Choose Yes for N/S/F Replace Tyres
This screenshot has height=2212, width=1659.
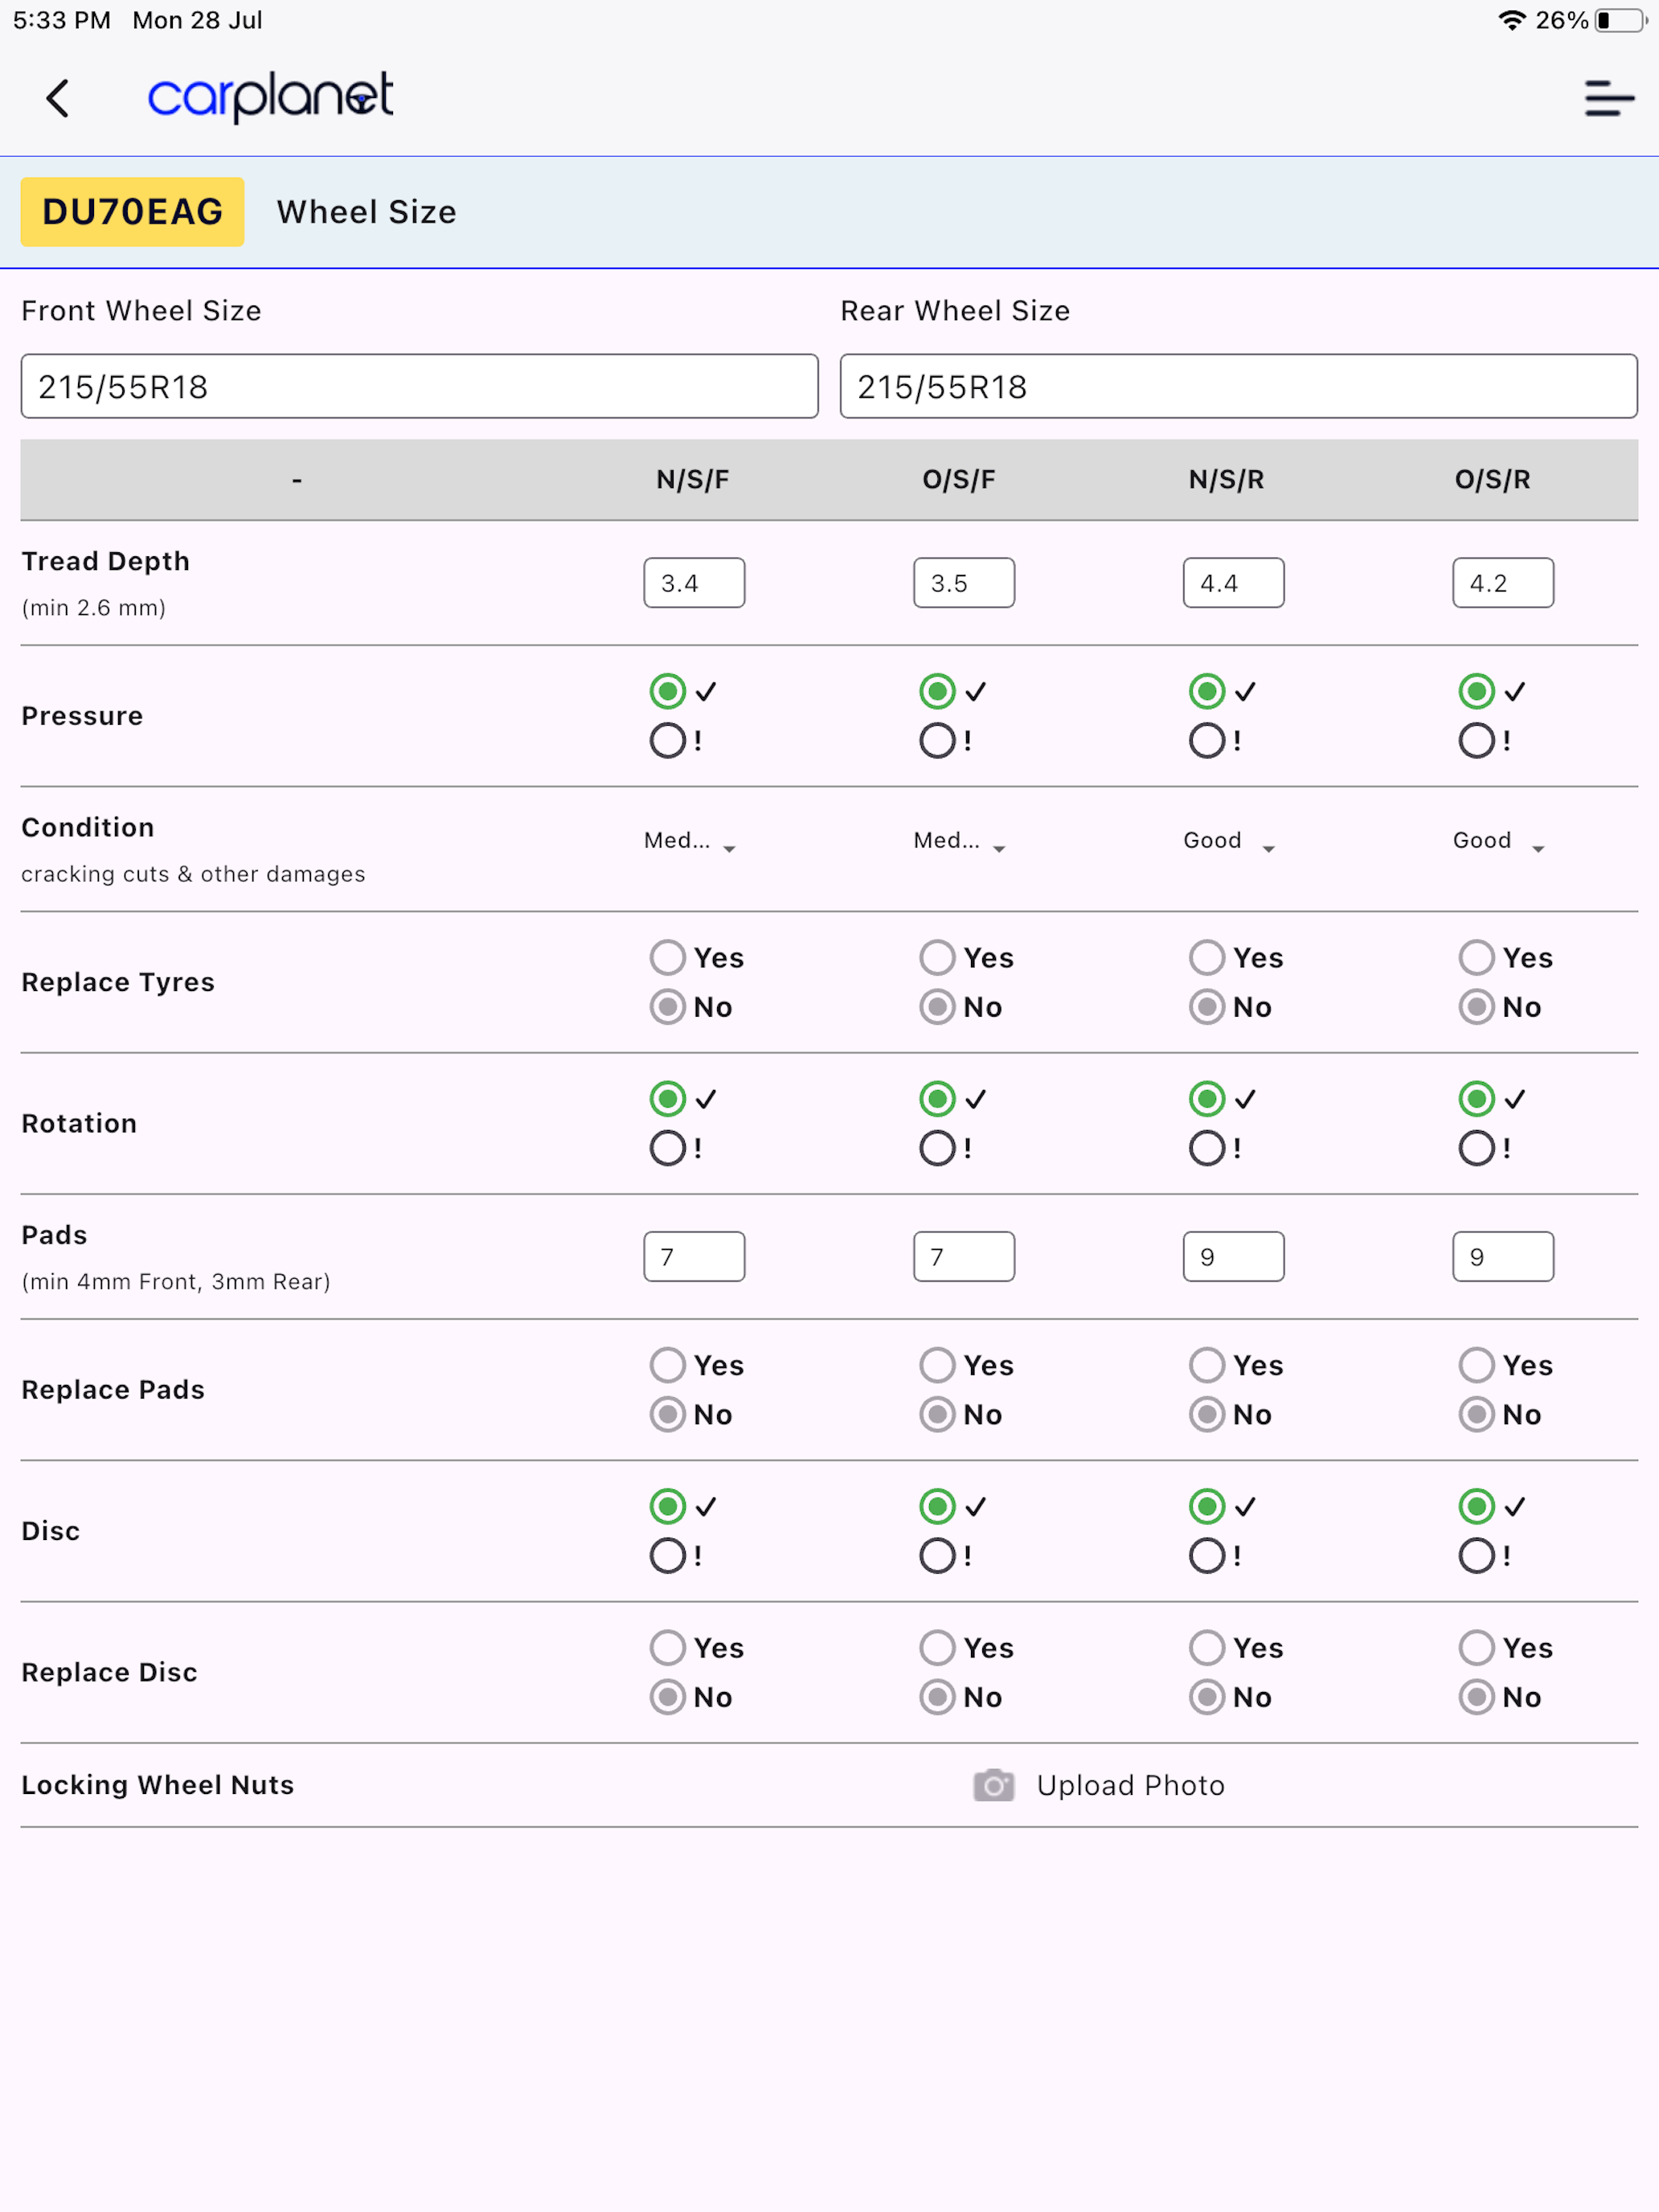pos(667,957)
